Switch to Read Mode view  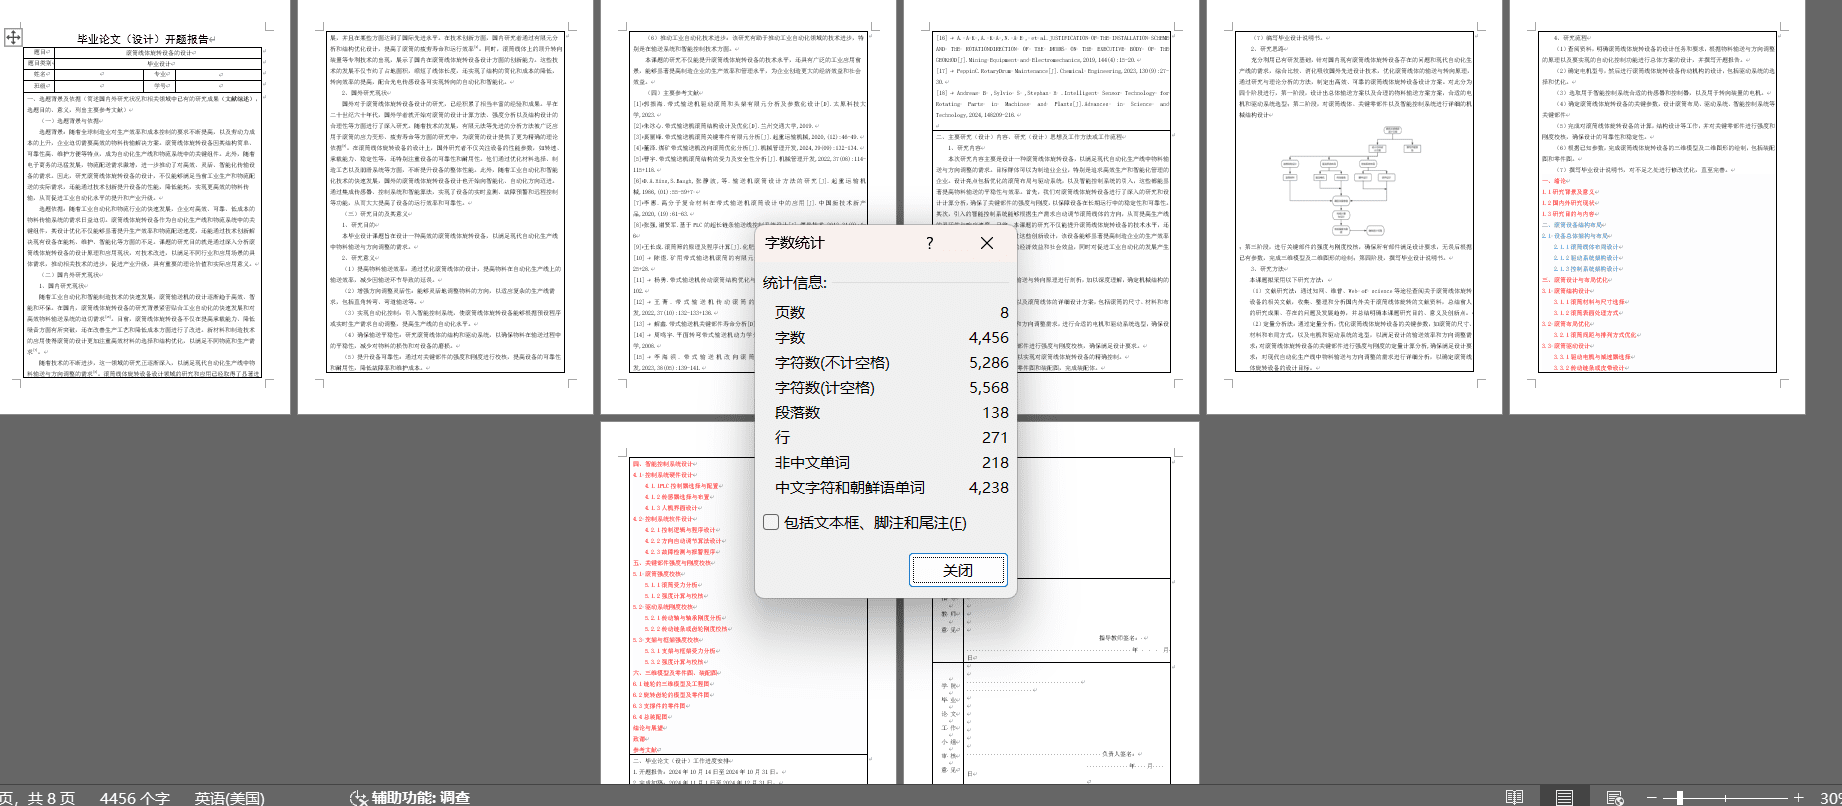[1514, 797]
